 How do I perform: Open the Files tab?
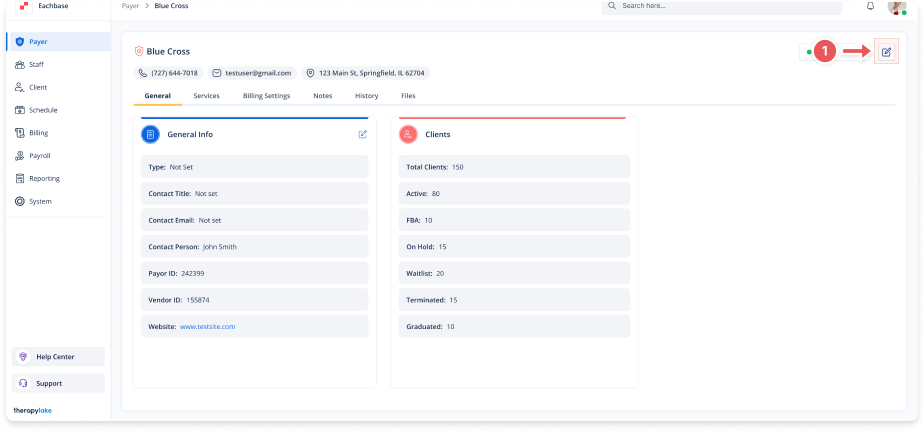pyautogui.click(x=408, y=96)
